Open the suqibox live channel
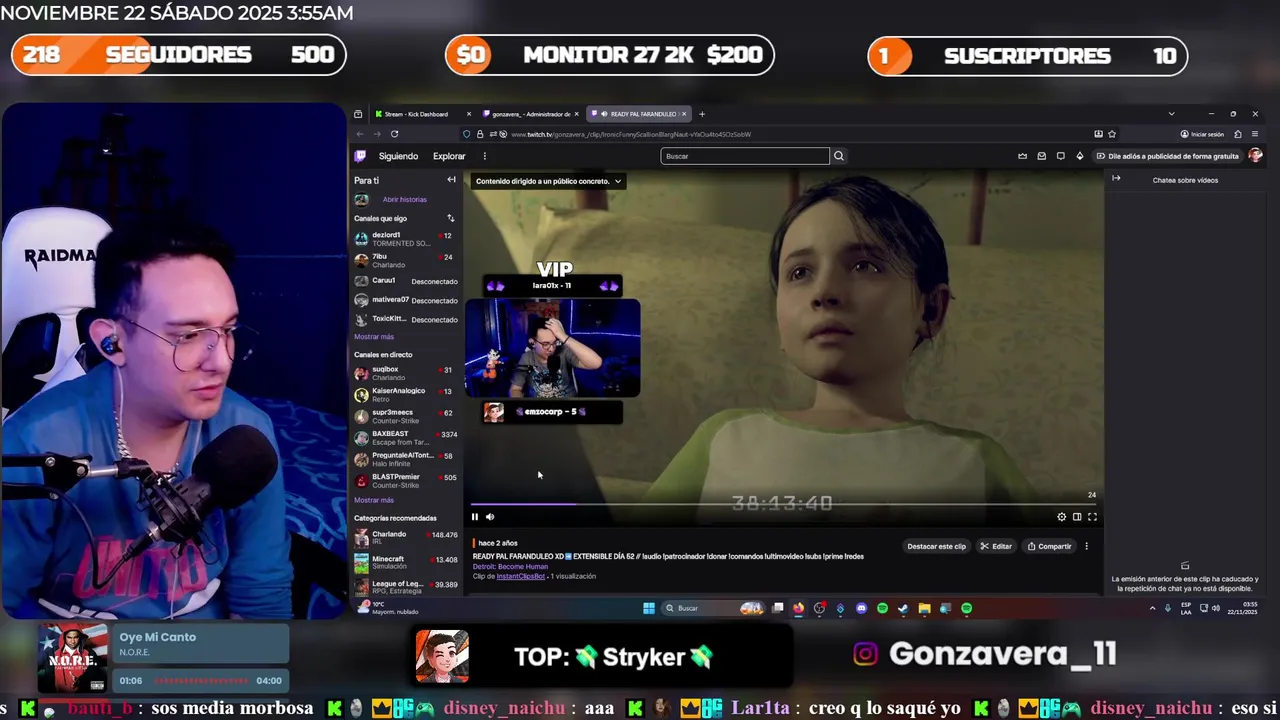 coord(405,373)
